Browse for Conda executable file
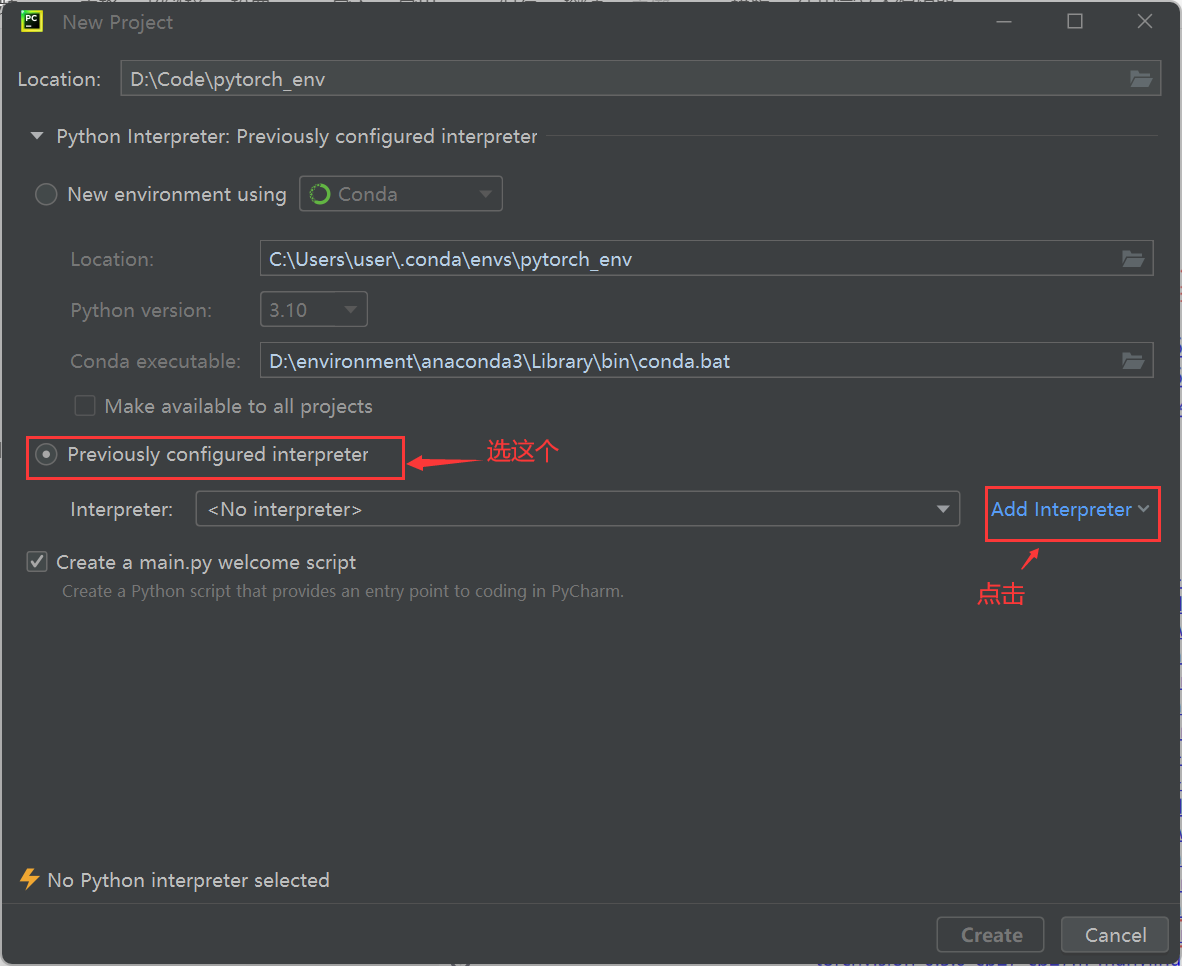This screenshot has width=1182, height=966. click(x=1133, y=361)
